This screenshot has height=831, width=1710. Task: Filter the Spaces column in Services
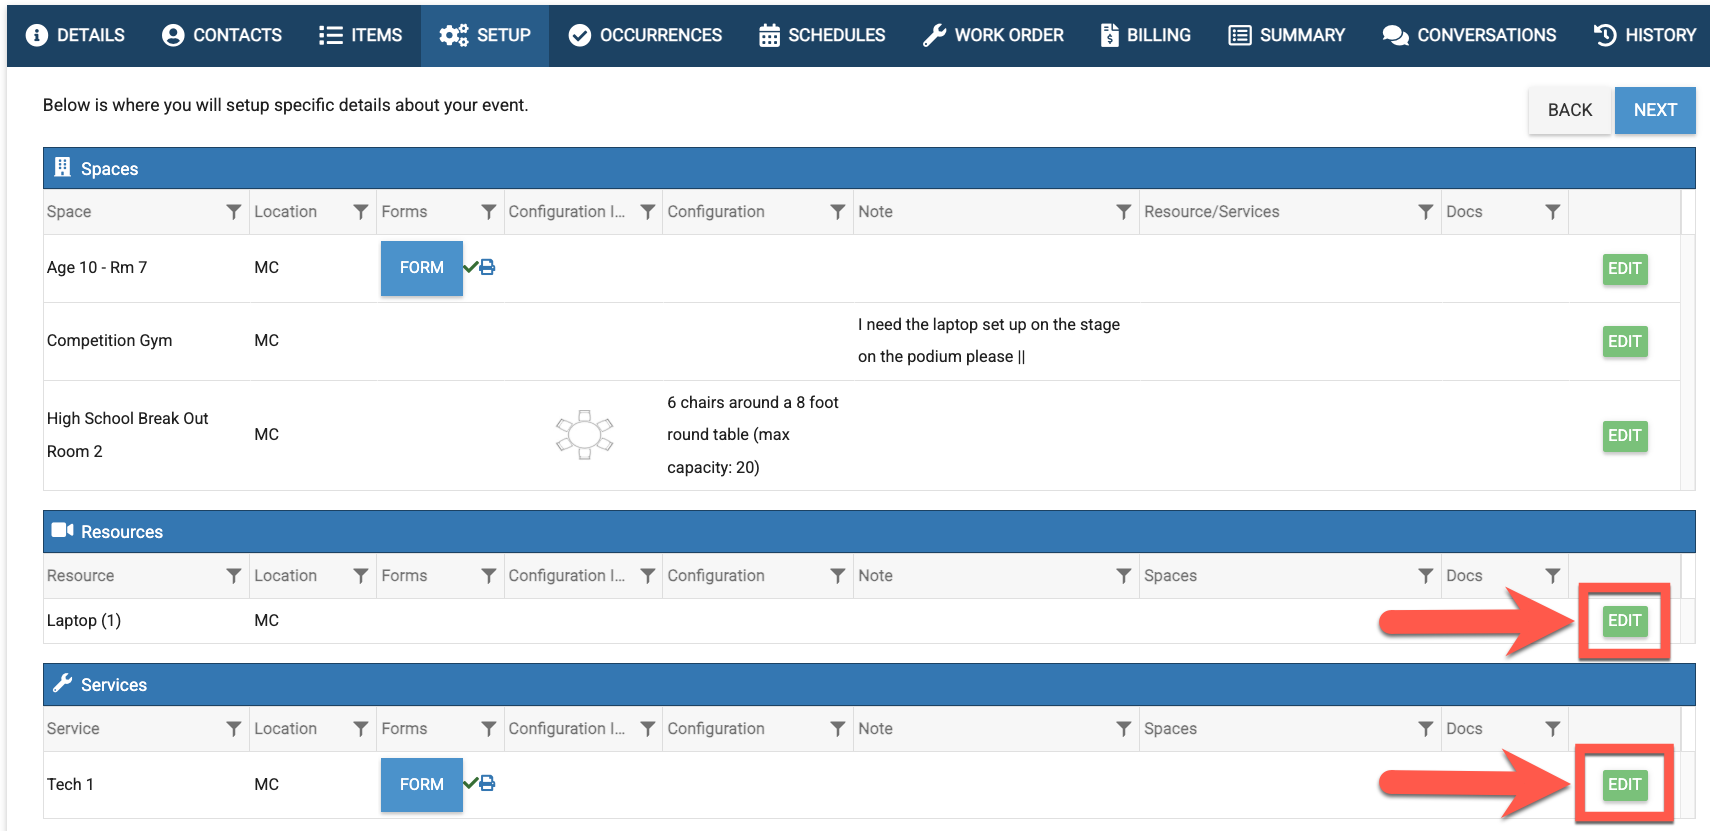pyautogui.click(x=1426, y=729)
